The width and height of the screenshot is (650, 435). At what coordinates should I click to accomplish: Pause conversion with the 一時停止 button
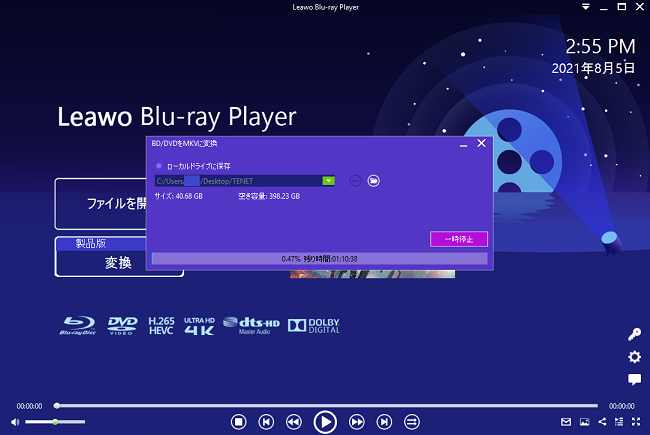click(x=459, y=239)
